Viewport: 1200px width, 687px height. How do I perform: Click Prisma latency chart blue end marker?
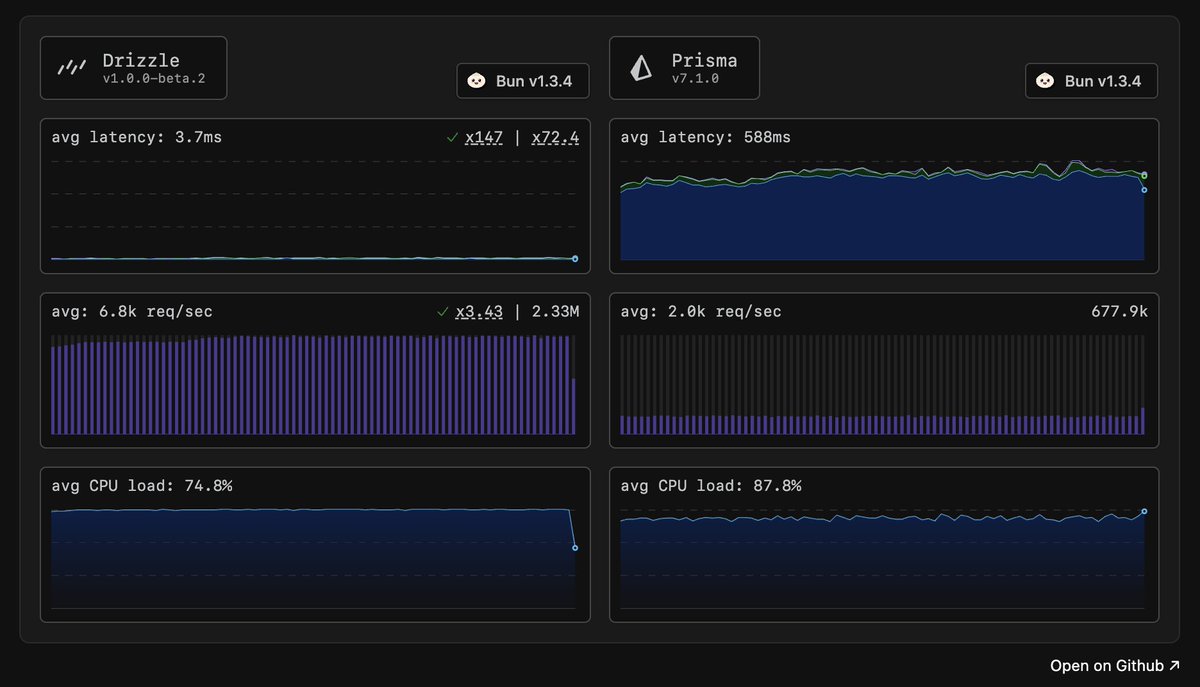point(1144,190)
